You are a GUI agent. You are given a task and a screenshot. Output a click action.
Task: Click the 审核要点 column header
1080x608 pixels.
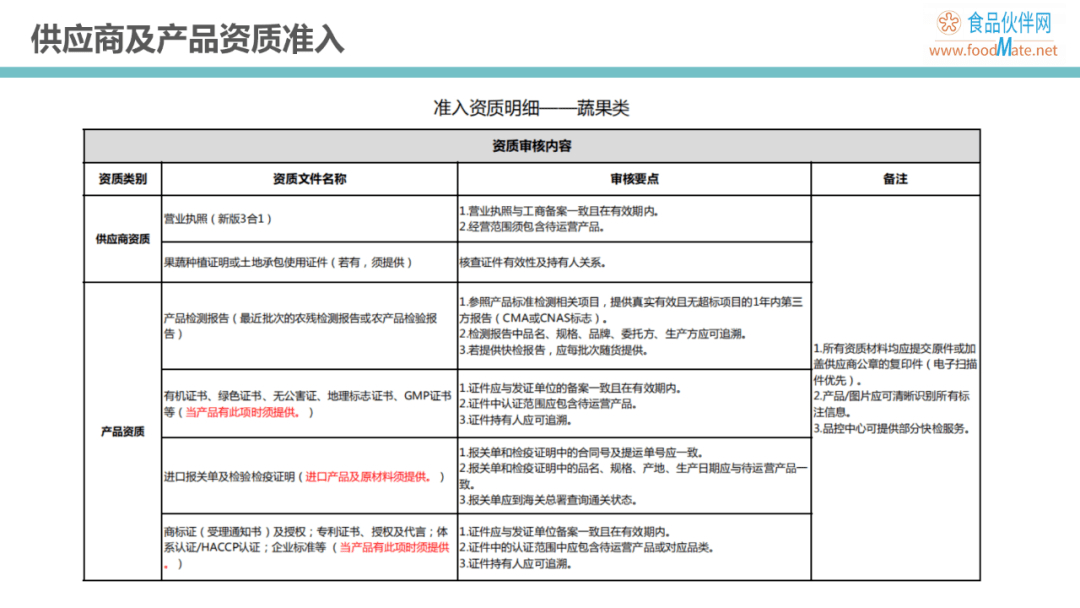pos(634,179)
